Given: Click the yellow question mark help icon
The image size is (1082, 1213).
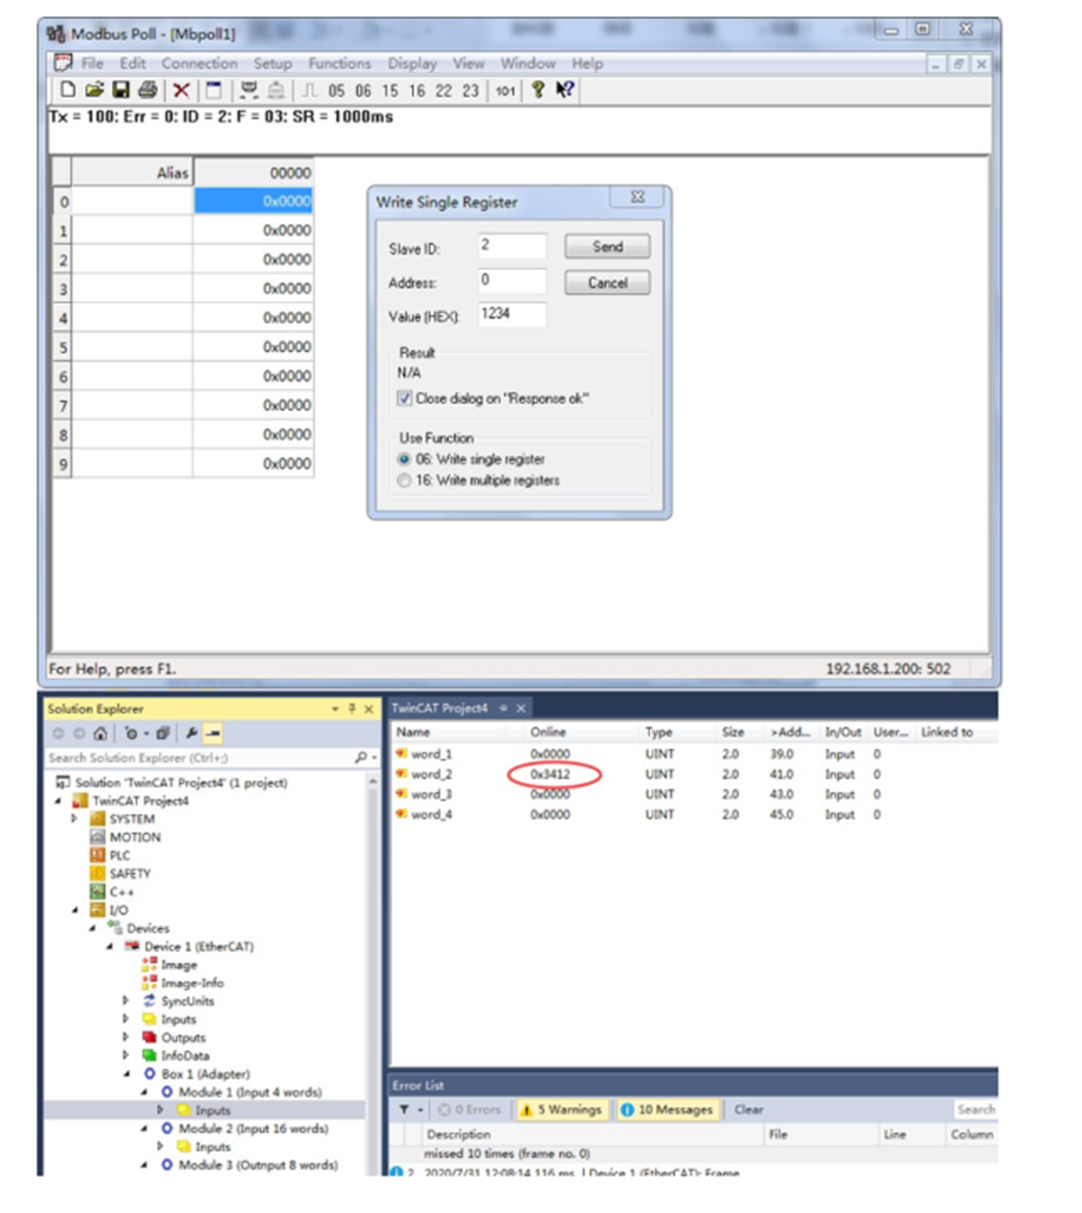Looking at the screenshot, I should tap(538, 90).
